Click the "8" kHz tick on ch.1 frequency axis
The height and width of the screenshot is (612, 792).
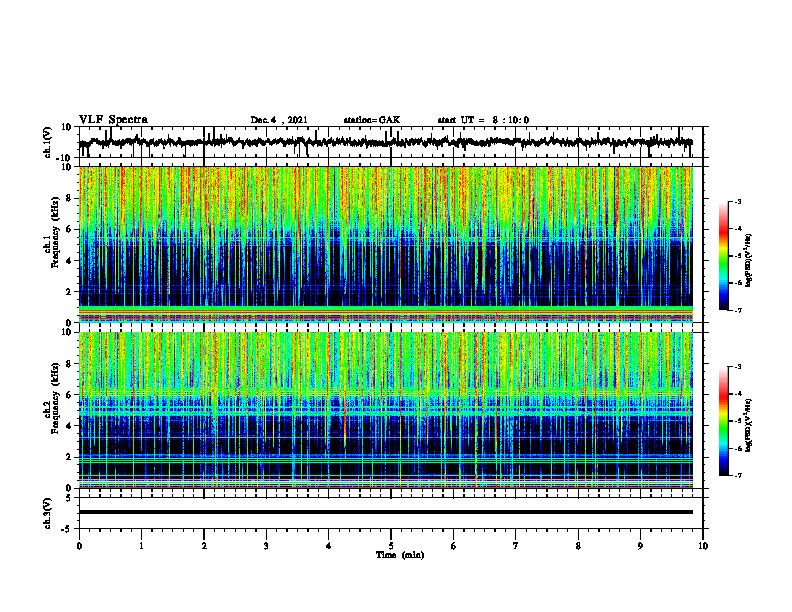coord(70,198)
